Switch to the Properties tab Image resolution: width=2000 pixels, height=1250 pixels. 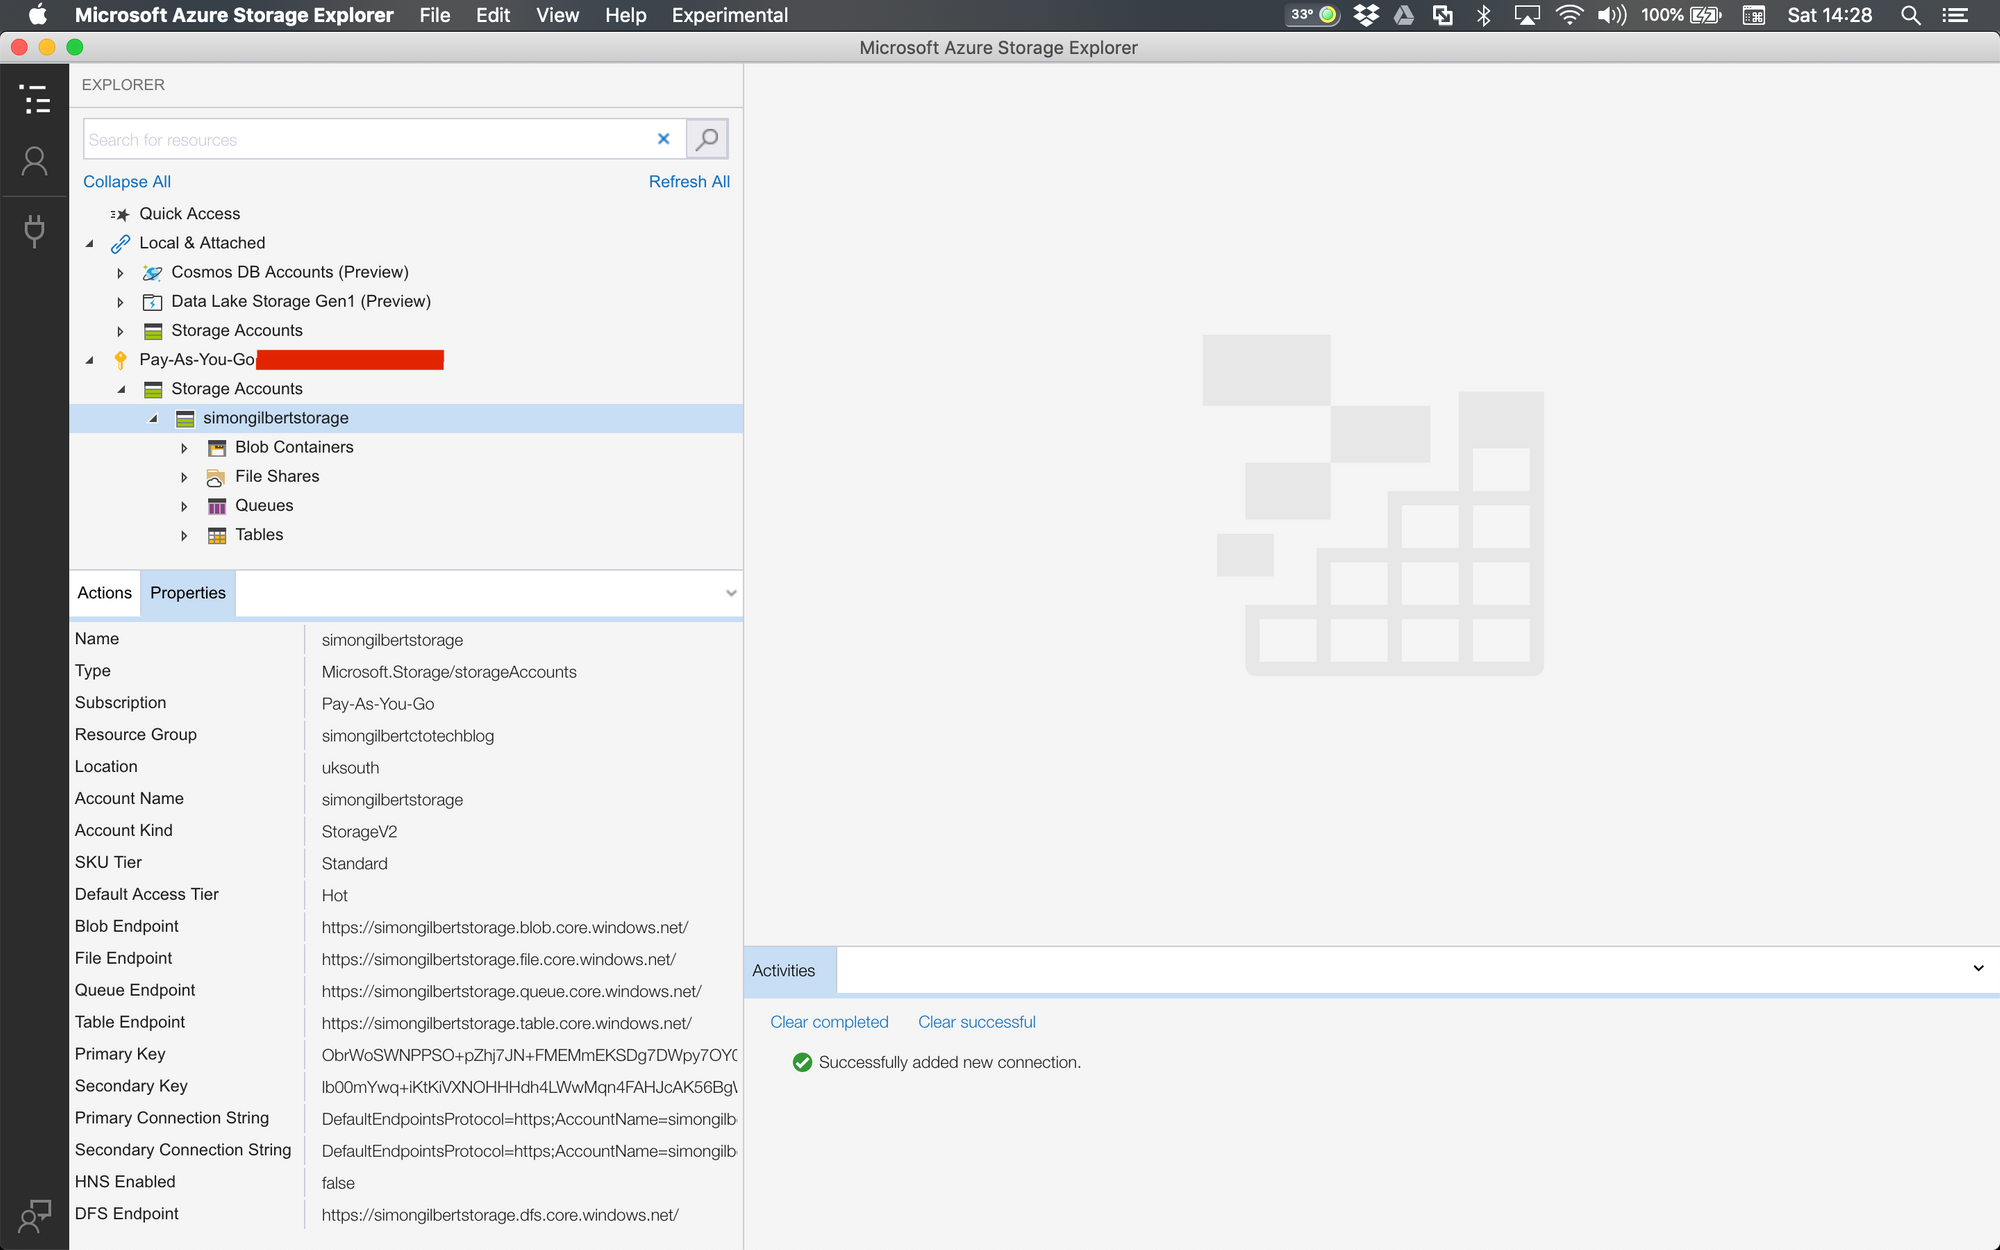click(x=188, y=593)
